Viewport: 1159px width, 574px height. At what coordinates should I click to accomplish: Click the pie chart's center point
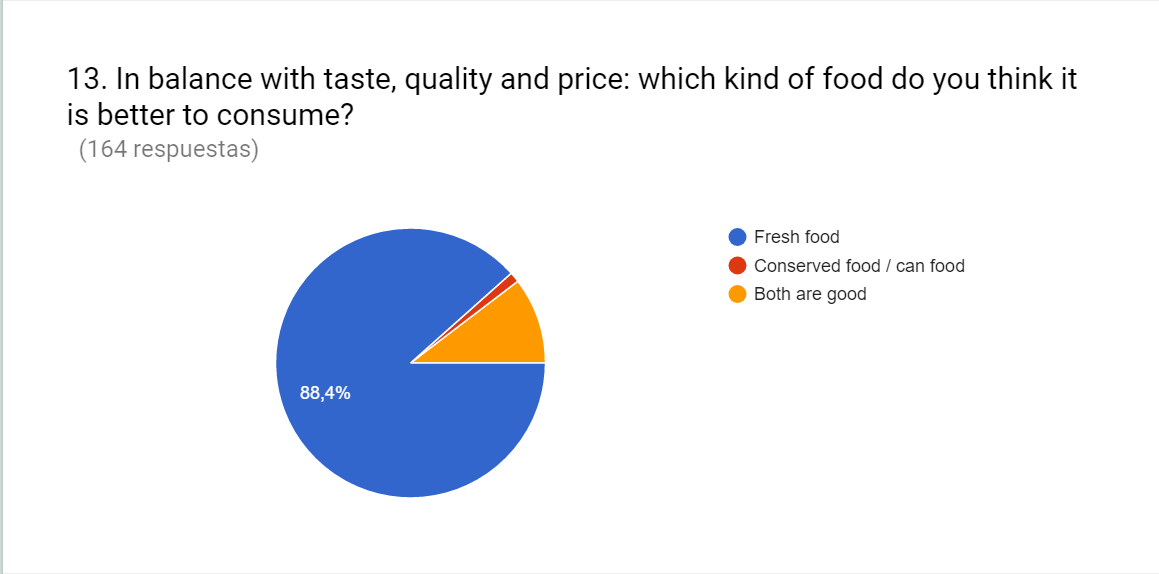[x=411, y=363]
